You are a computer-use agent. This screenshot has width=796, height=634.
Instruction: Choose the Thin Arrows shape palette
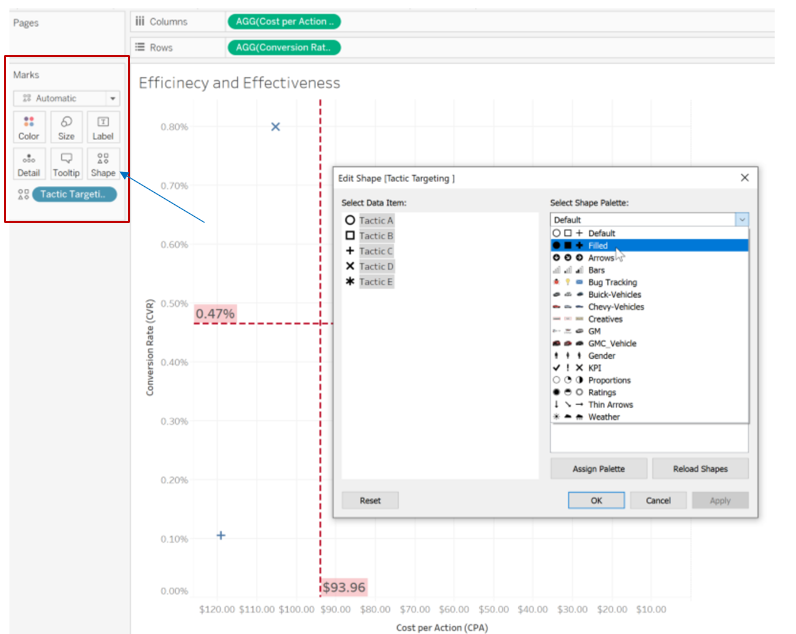click(649, 405)
